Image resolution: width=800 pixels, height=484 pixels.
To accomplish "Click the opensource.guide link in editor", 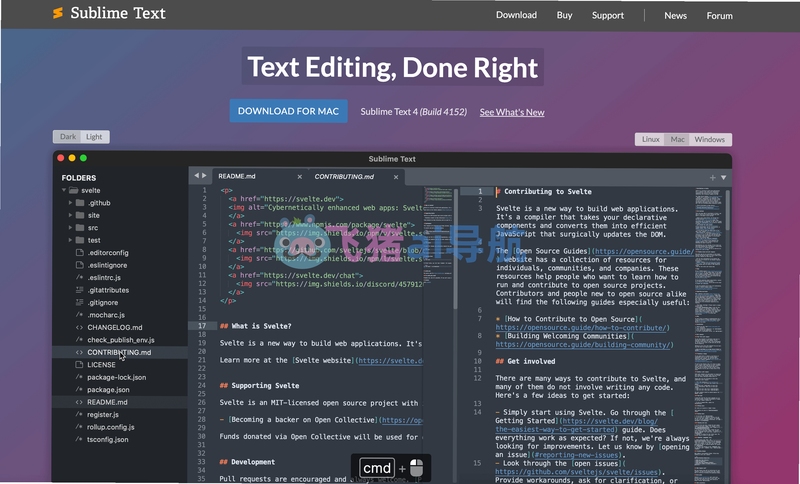I will pos(644,251).
